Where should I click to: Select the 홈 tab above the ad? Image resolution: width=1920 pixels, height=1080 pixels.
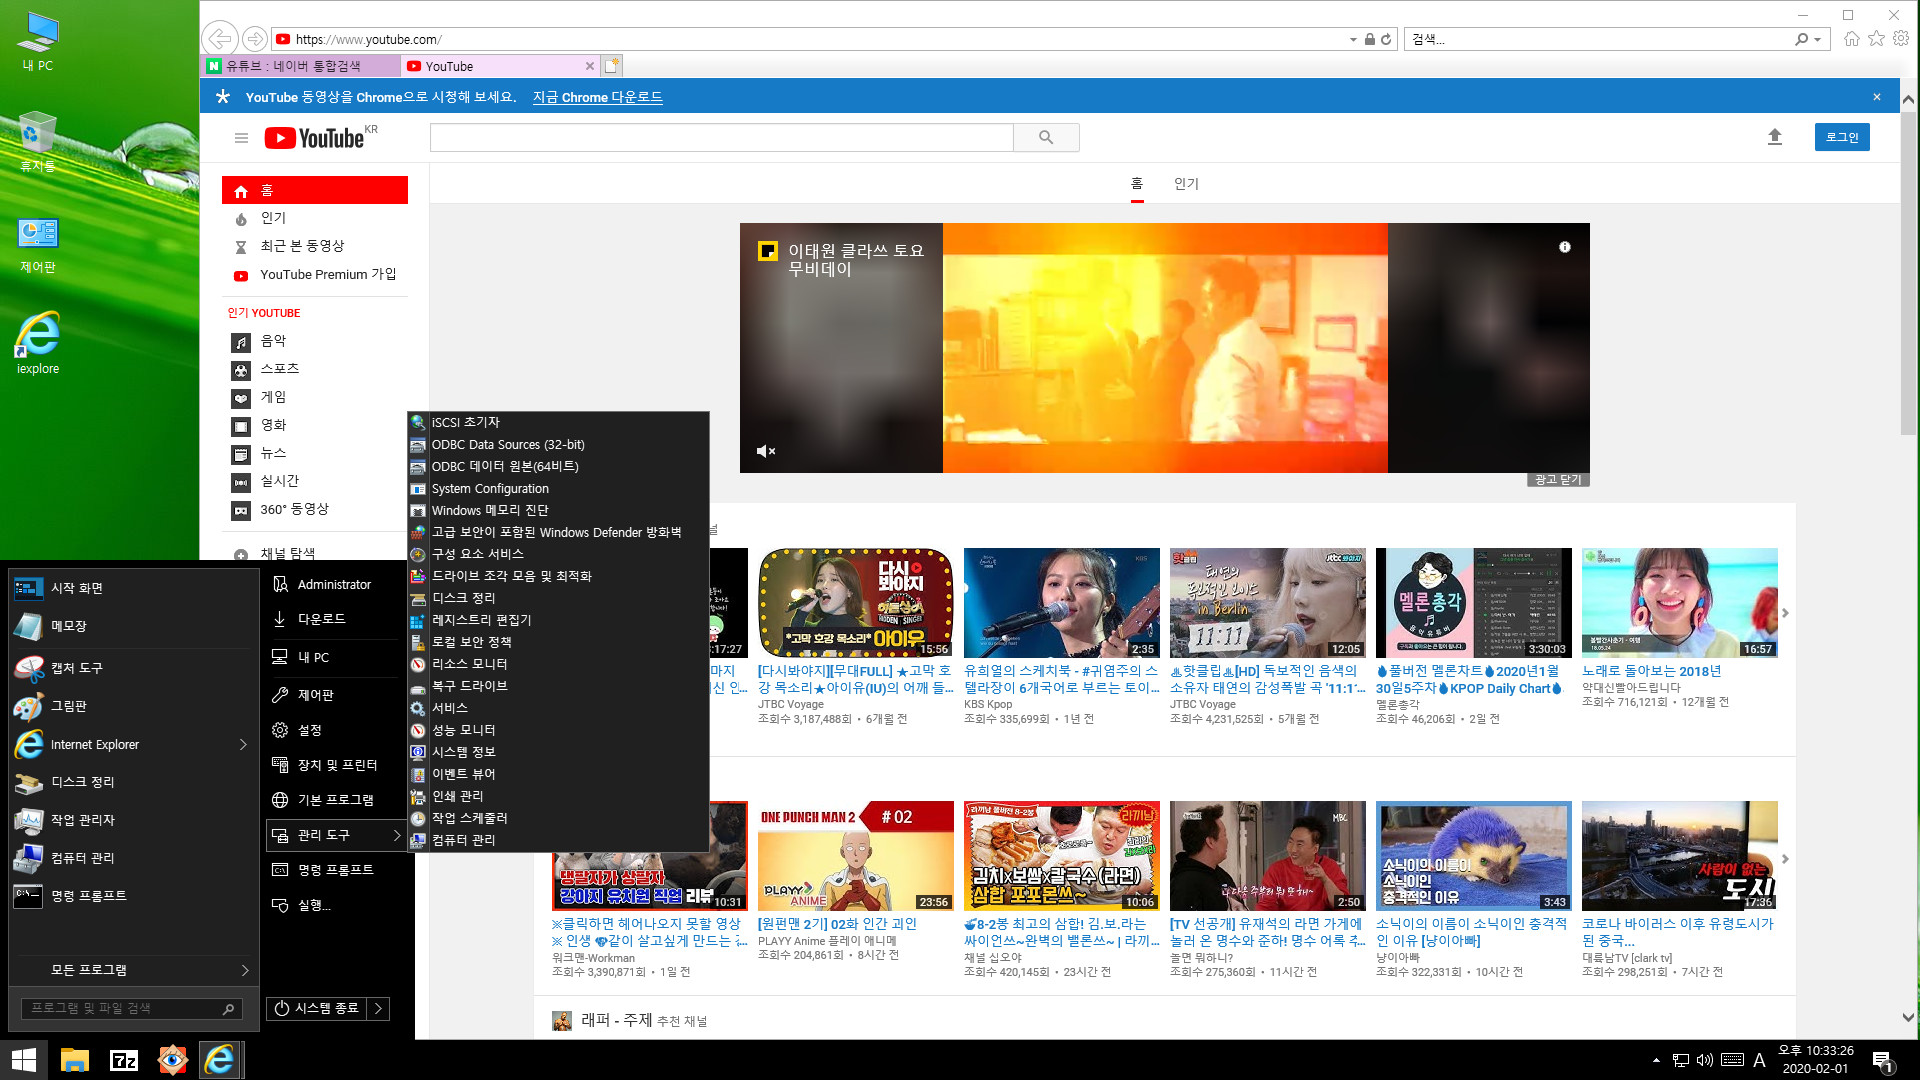click(1137, 184)
